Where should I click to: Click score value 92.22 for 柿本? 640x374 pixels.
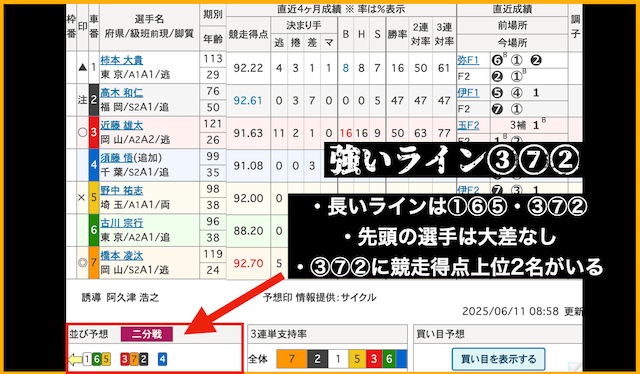[x=248, y=68]
